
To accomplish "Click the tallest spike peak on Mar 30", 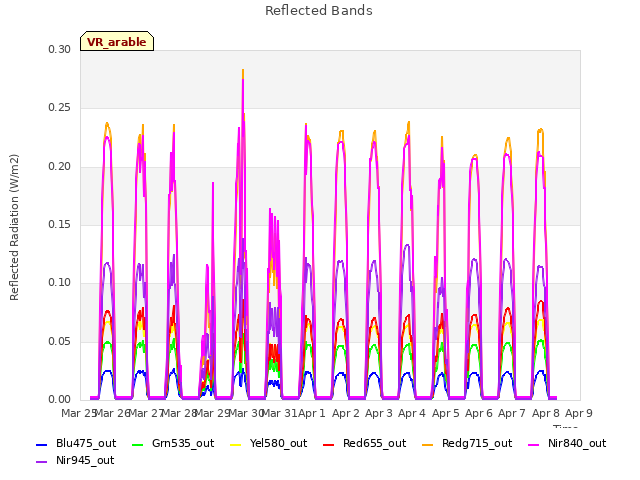I will (x=243, y=70).
